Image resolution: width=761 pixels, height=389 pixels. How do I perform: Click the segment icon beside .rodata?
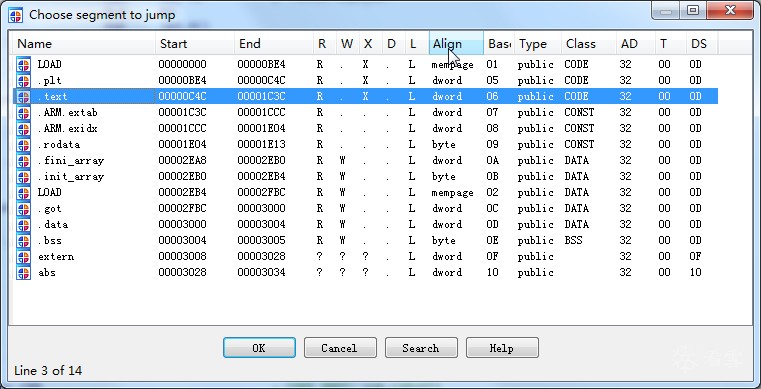tap(23, 145)
